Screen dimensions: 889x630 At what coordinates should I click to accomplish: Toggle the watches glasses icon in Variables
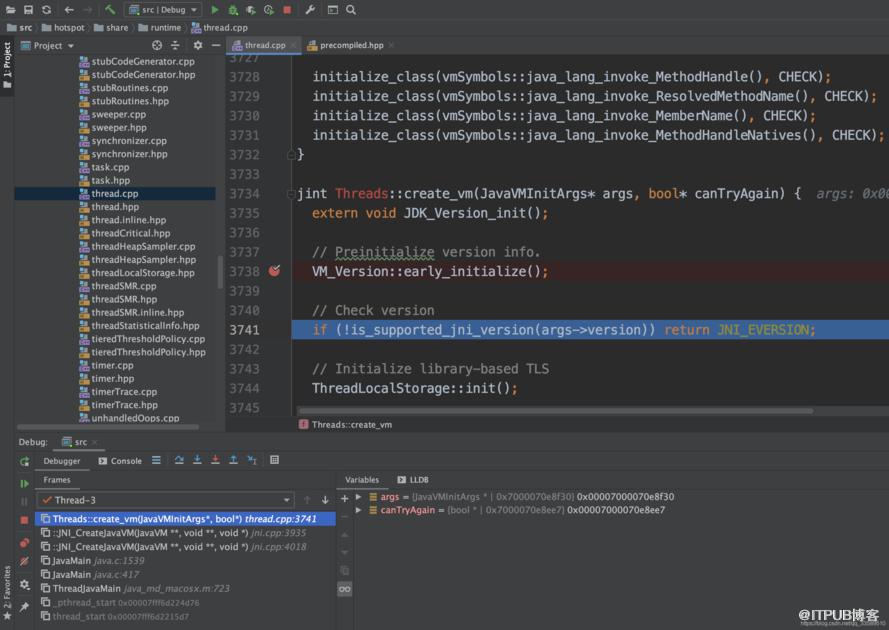pos(344,590)
